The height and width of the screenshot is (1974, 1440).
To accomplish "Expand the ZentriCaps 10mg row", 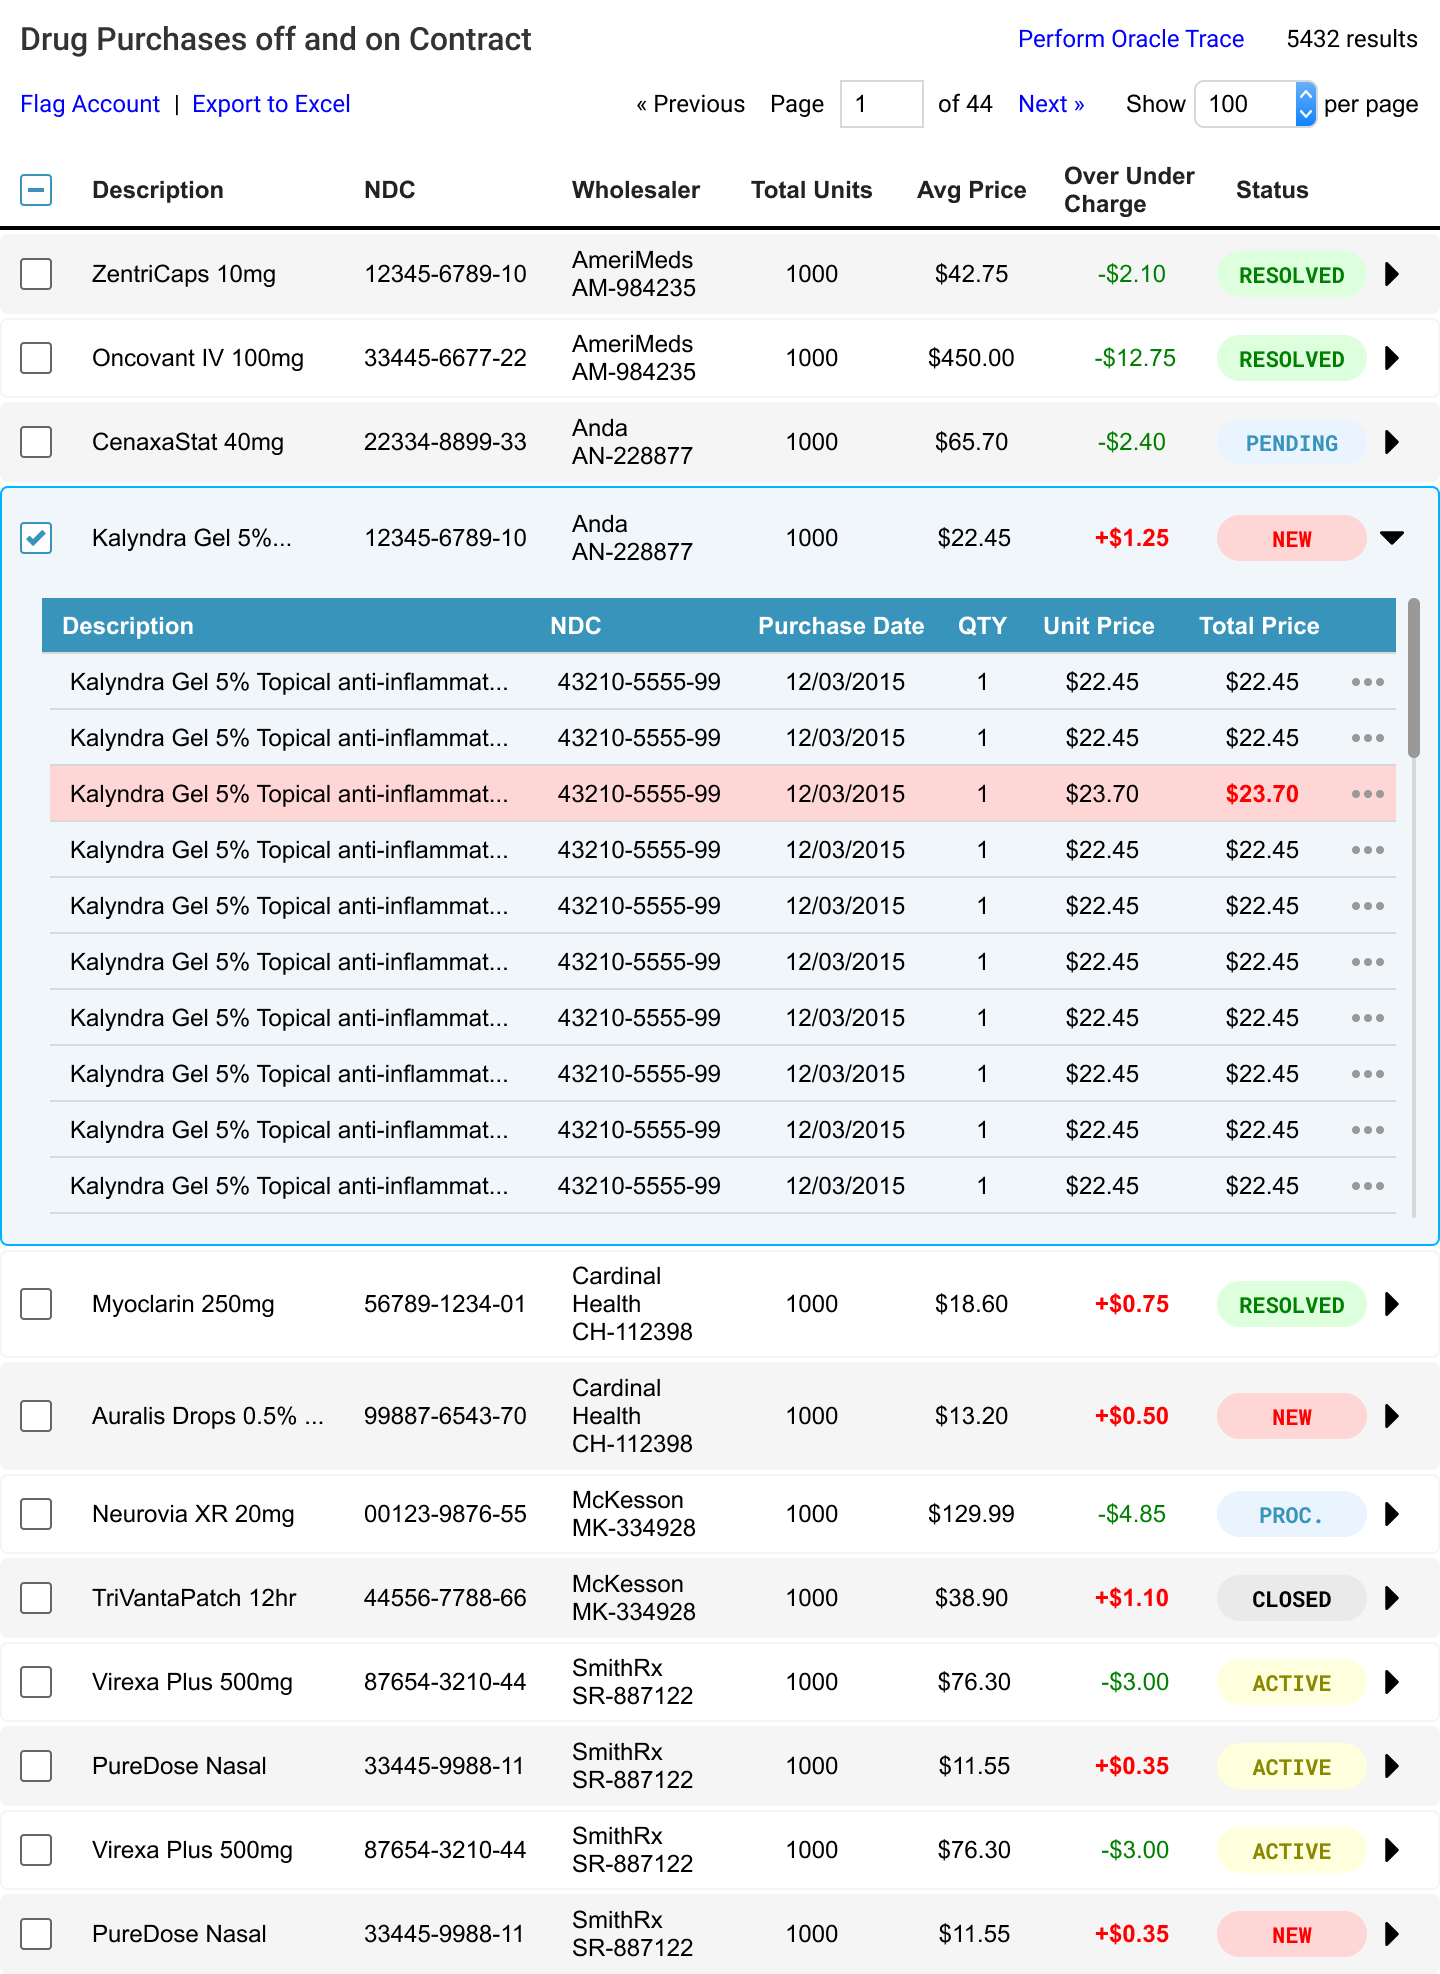I will click(x=1392, y=274).
